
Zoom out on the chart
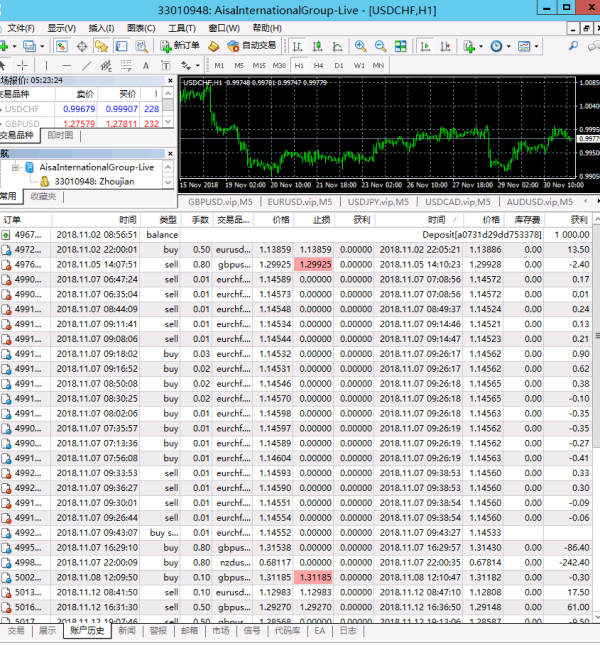380,46
